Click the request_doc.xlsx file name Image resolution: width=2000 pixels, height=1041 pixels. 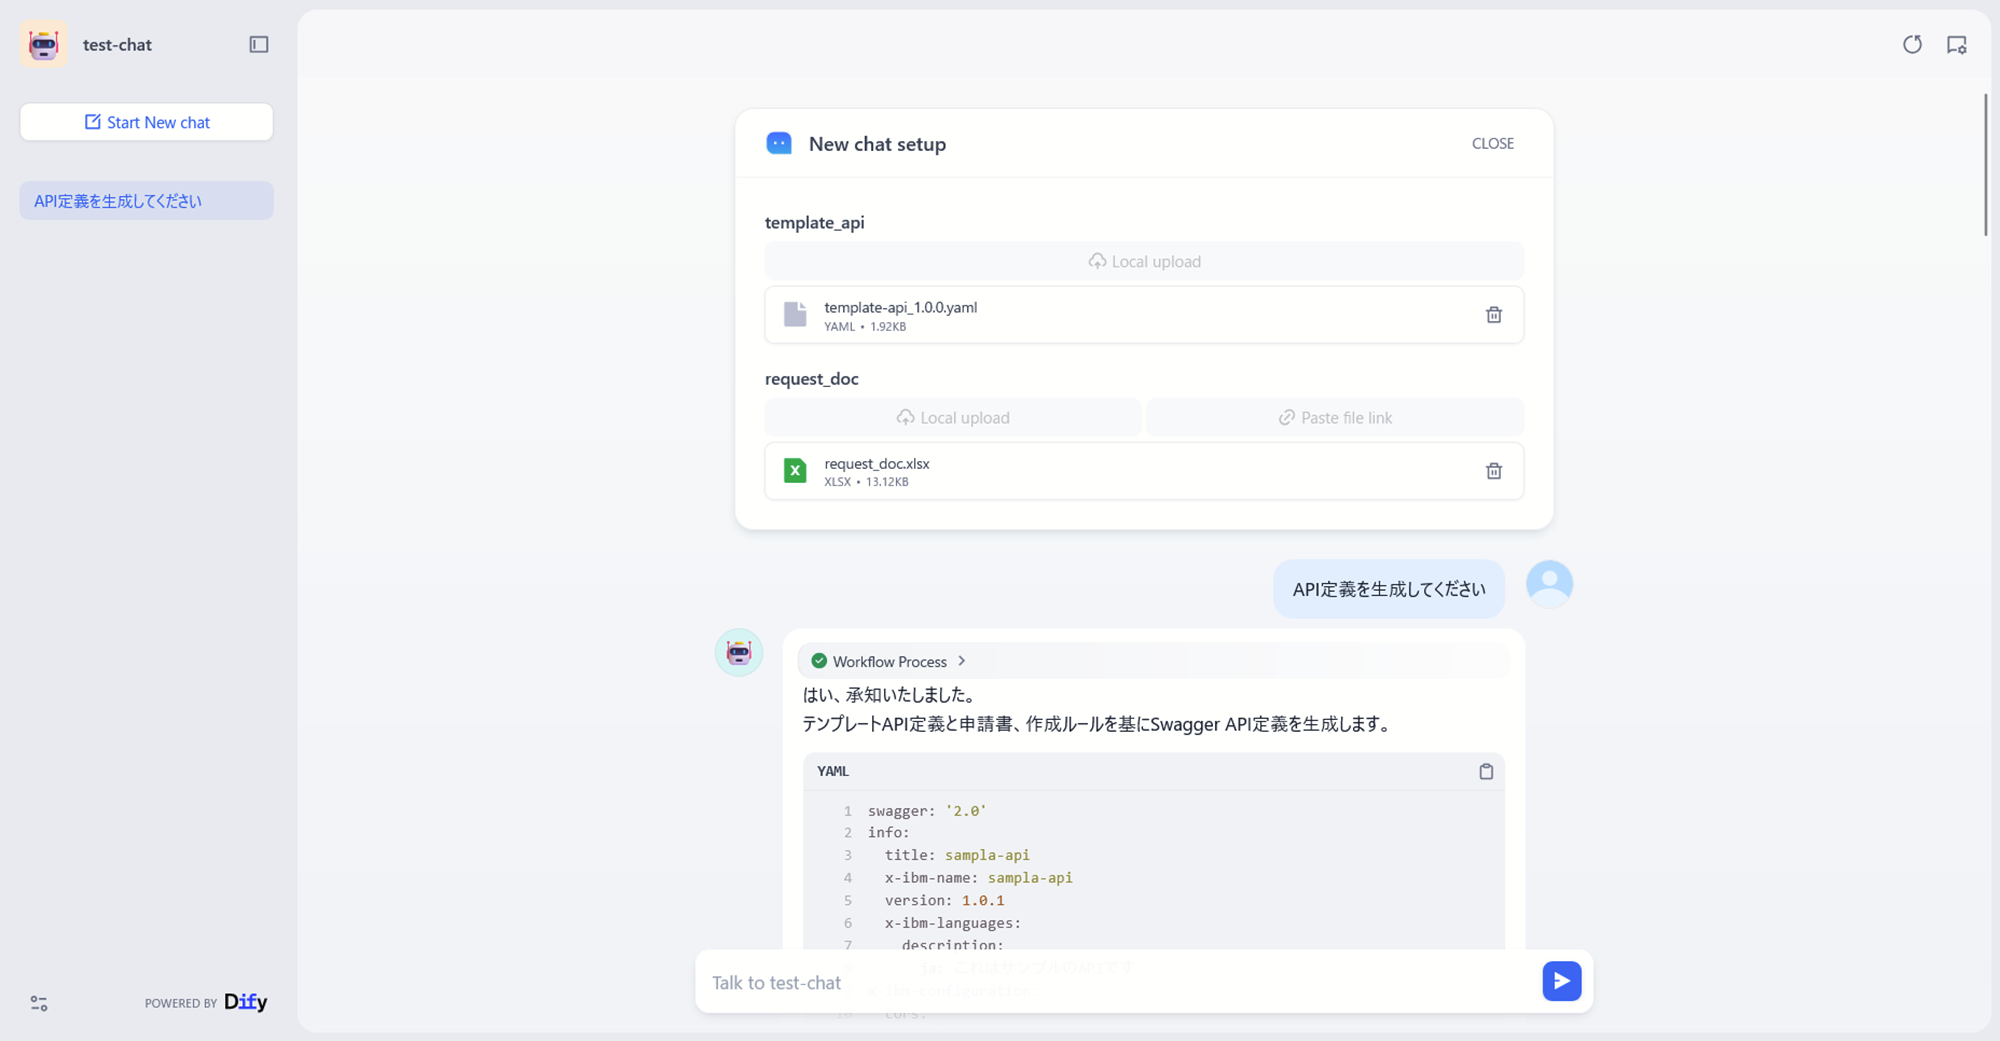pyautogui.click(x=877, y=463)
